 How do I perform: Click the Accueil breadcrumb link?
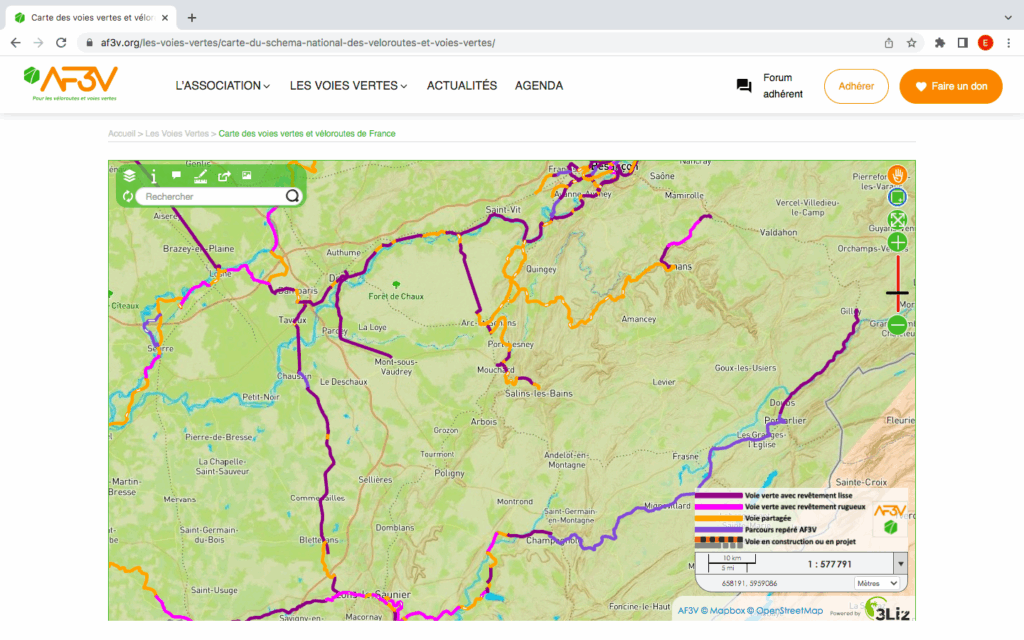(x=121, y=133)
